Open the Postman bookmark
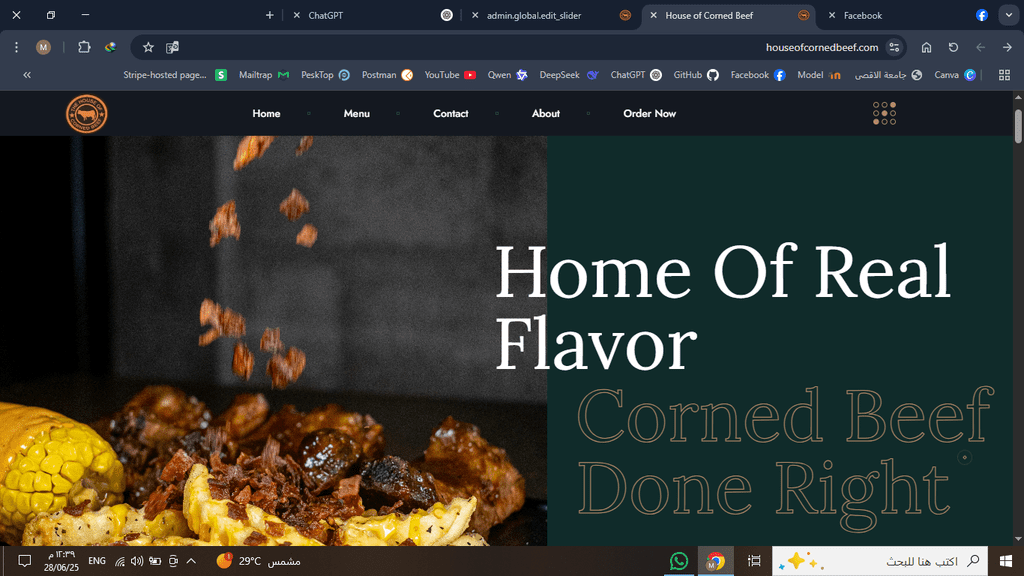1024x576 pixels. [x=387, y=75]
